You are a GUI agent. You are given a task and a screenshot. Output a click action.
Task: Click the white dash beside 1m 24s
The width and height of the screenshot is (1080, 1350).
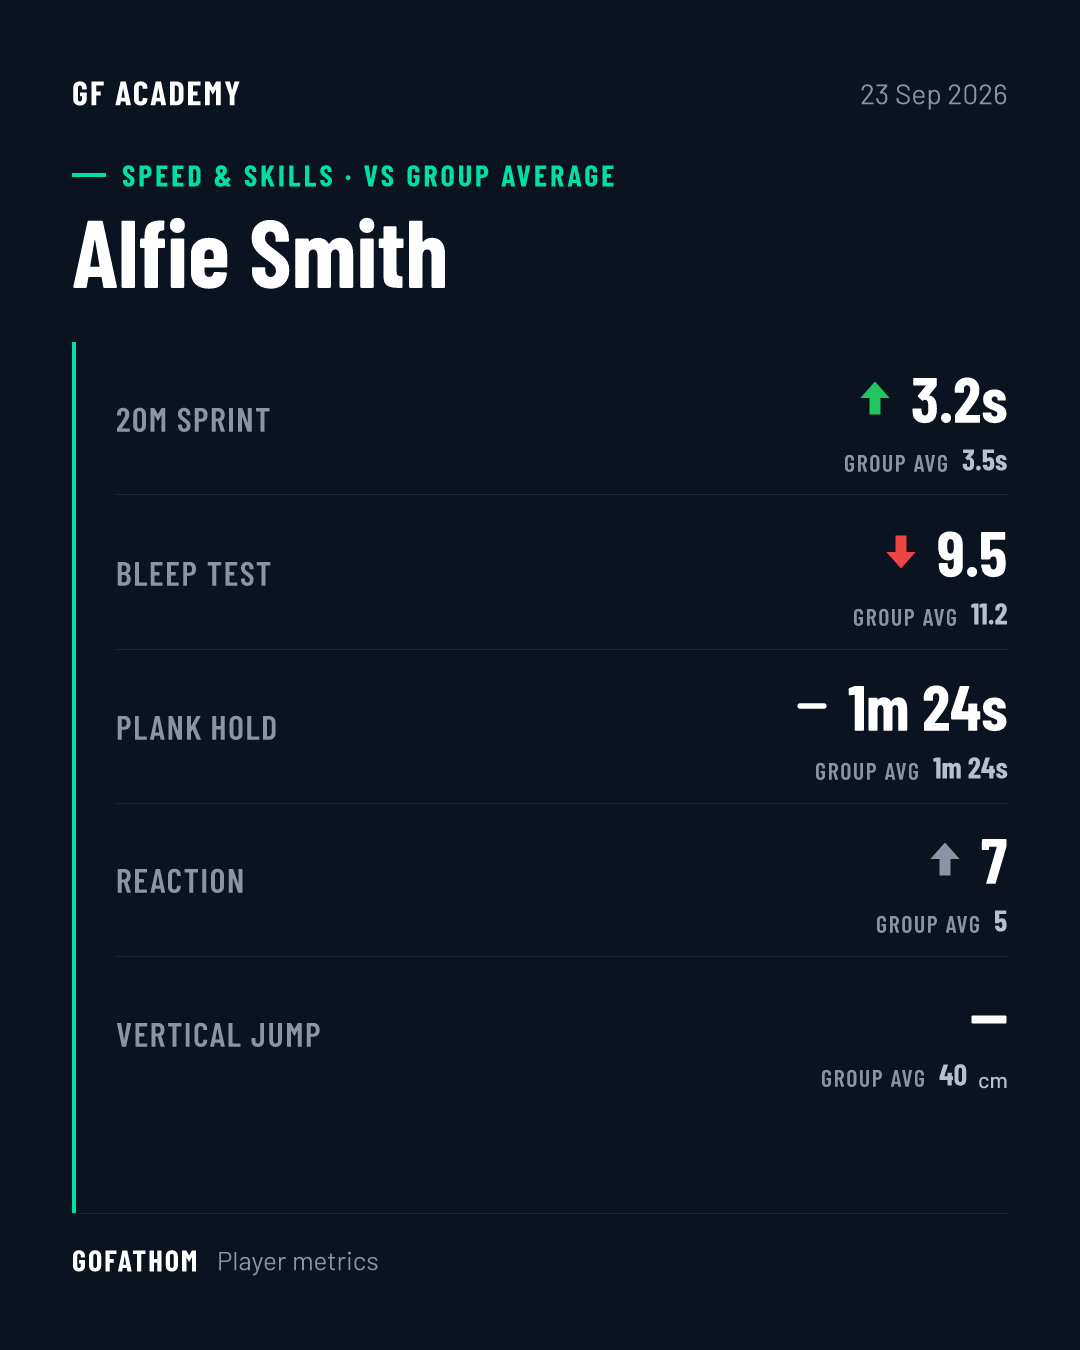pos(812,706)
